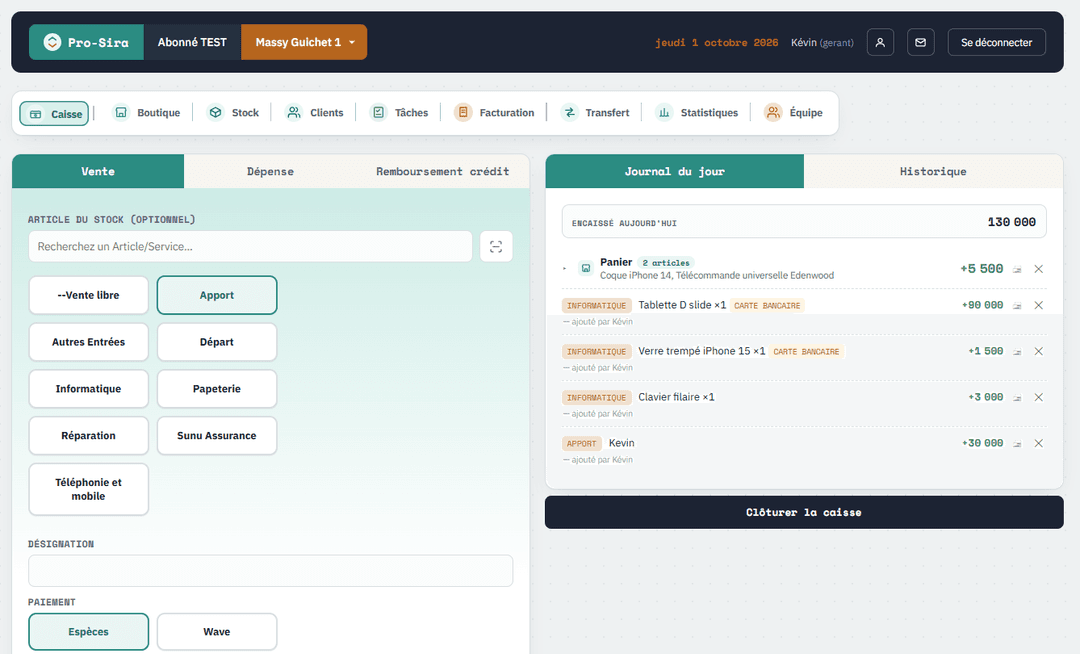Click the Abonné TEST button

[192, 42]
